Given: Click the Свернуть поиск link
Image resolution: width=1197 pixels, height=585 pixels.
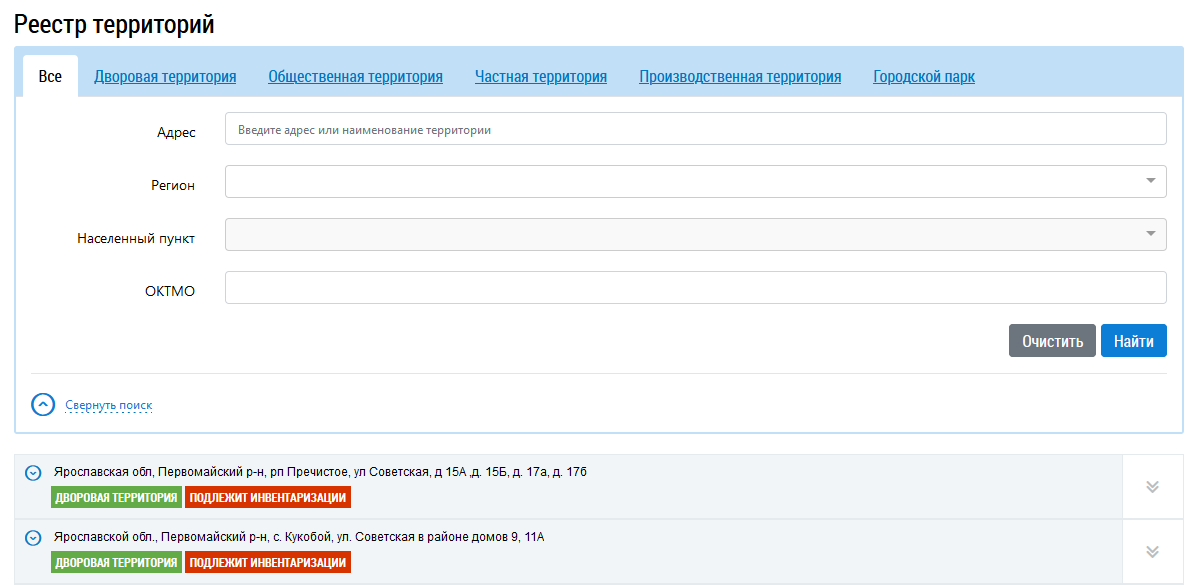Looking at the screenshot, I should tap(109, 405).
